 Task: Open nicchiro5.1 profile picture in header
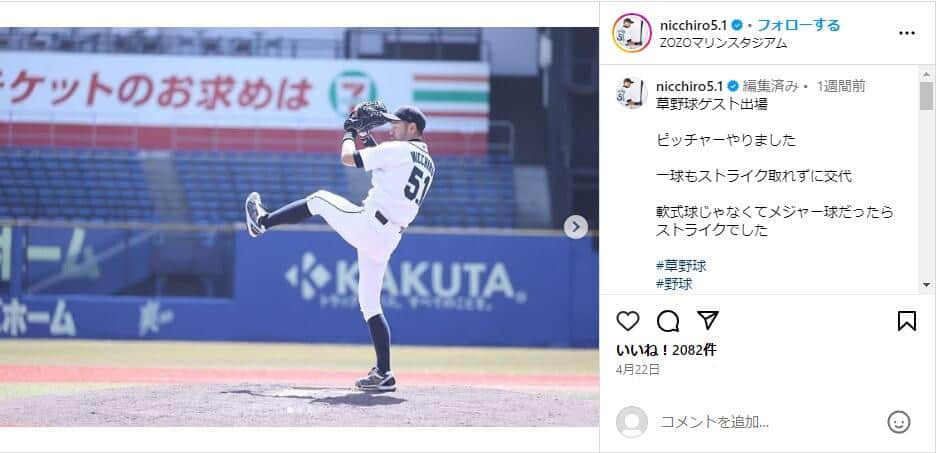click(x=632, y=33)
